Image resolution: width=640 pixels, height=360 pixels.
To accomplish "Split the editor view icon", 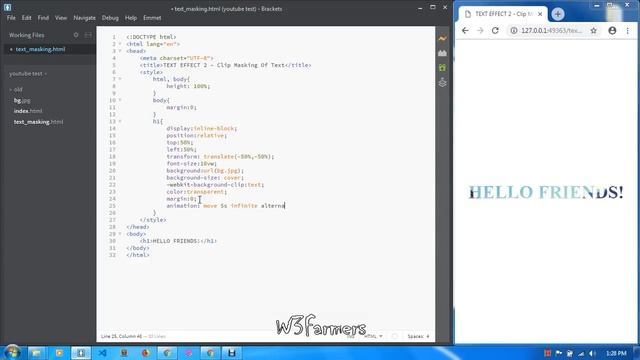I will pyautogui.click(x=88, y=35).
